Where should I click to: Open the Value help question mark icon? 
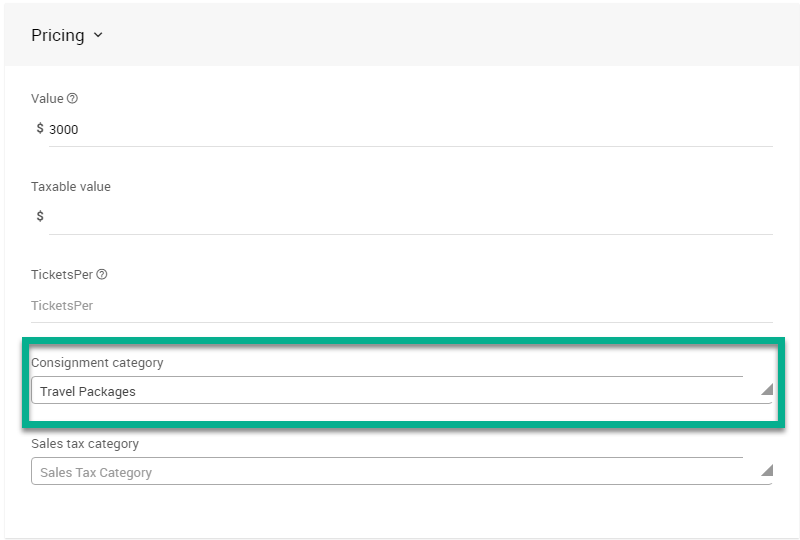(72, 99)
